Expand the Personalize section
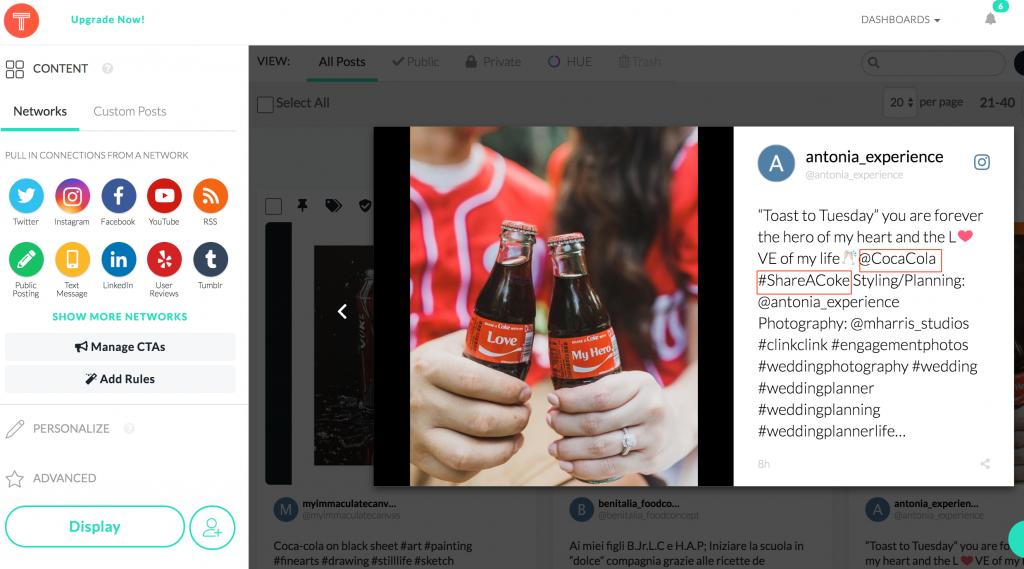Screen dimensions: 1024x569 point(71,428)
